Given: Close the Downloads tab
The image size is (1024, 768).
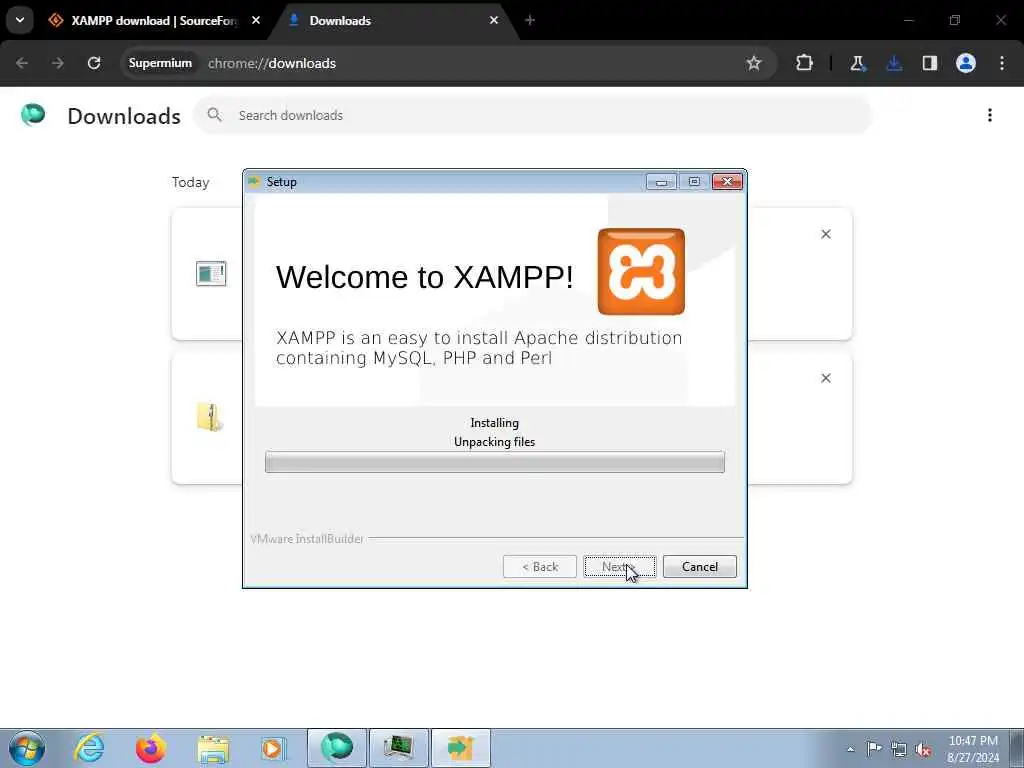Looking at the screenshot, I should [494, 20].
